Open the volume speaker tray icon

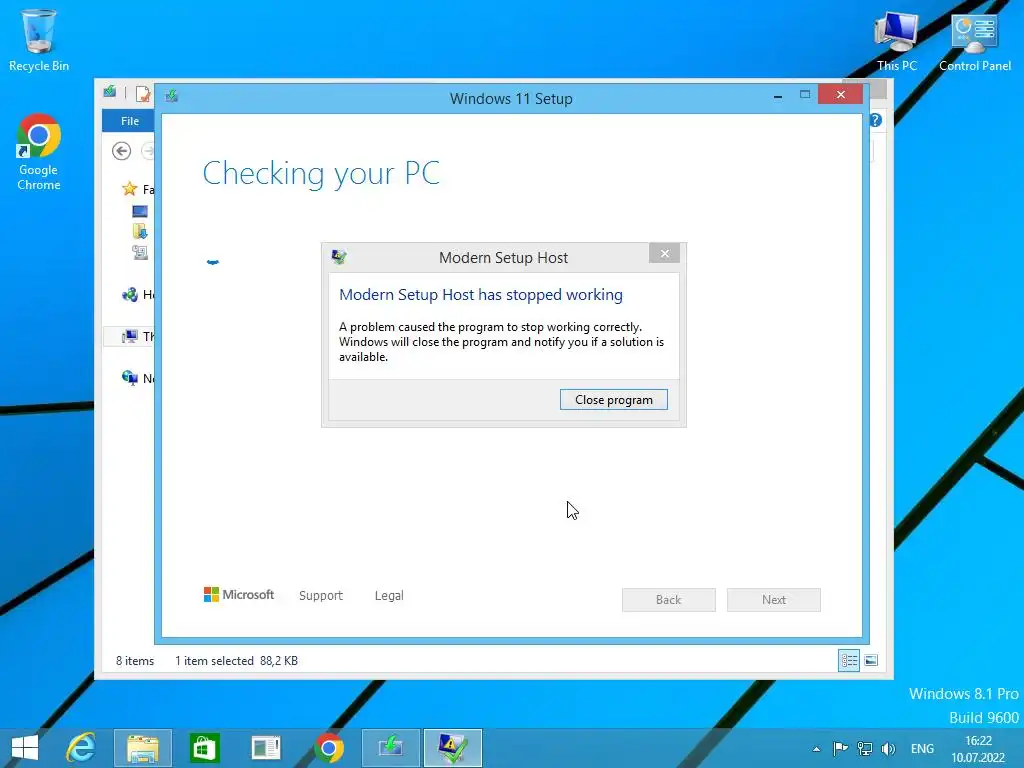(x=888, y=748)
